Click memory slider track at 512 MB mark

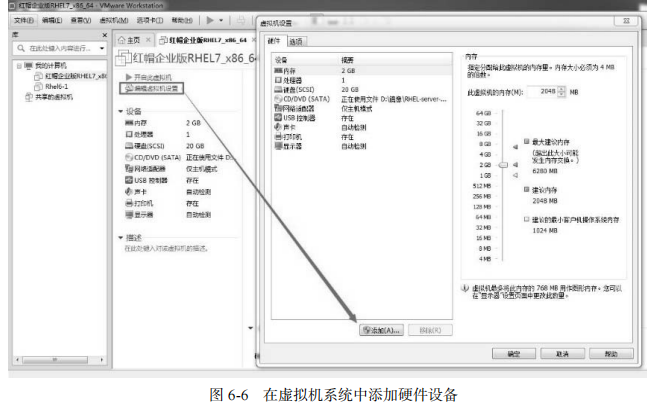(503, 186)
